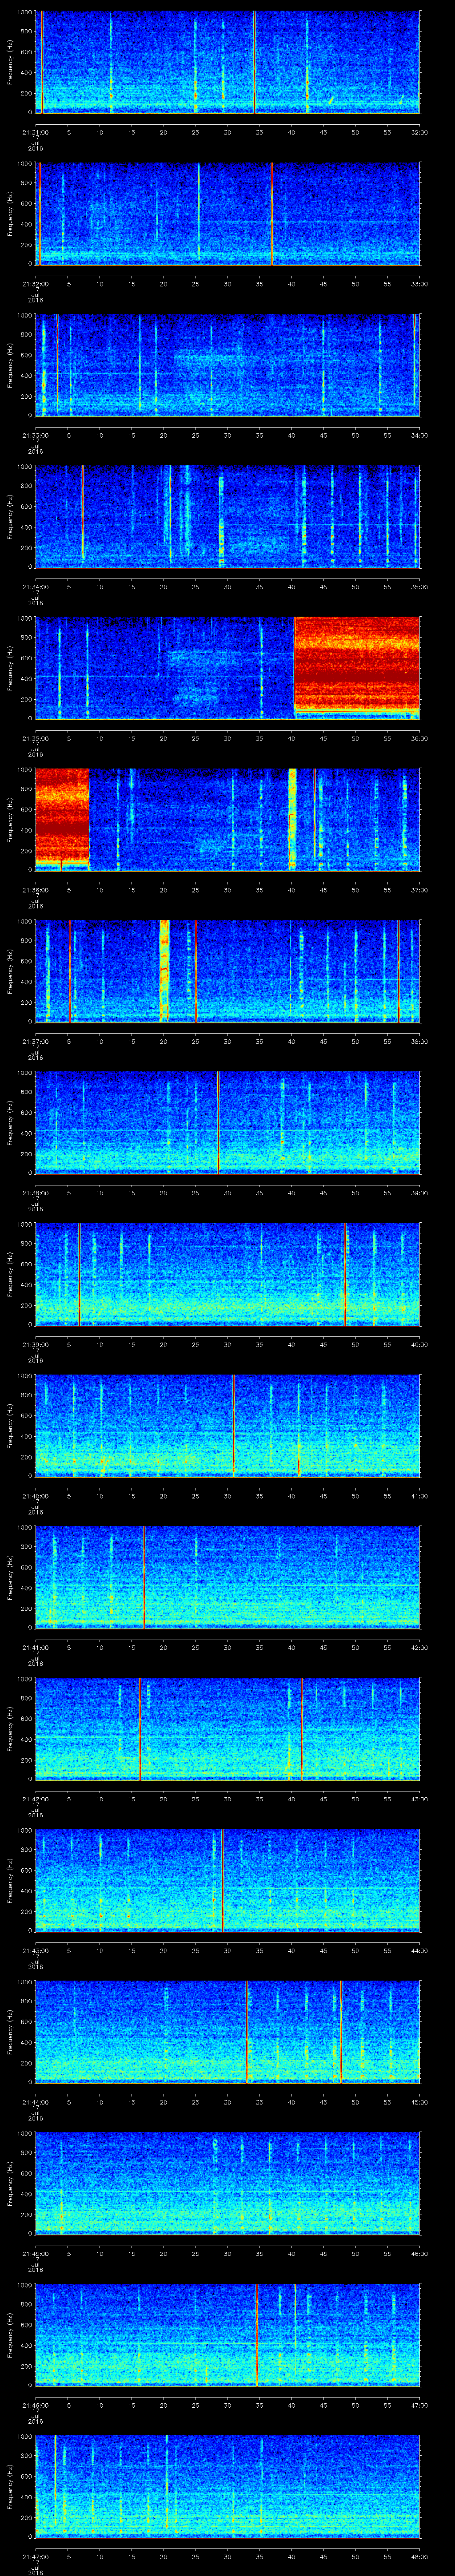
Task: Click the 40:00 end-time label
Action: point(419,1344)
